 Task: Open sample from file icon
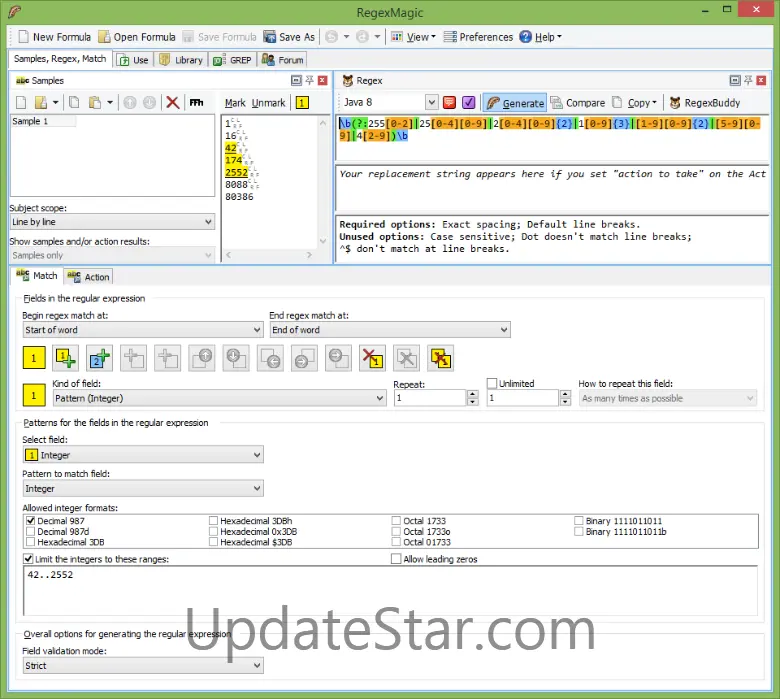[41, 102]
